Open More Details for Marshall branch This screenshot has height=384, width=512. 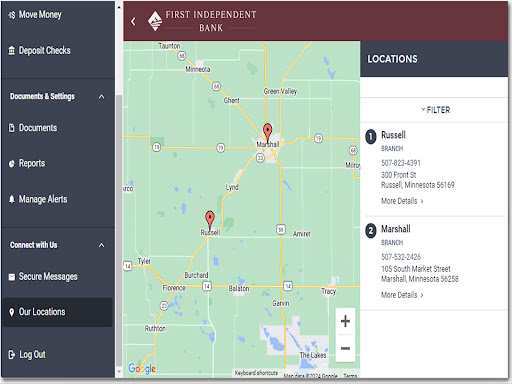(402, 295)
